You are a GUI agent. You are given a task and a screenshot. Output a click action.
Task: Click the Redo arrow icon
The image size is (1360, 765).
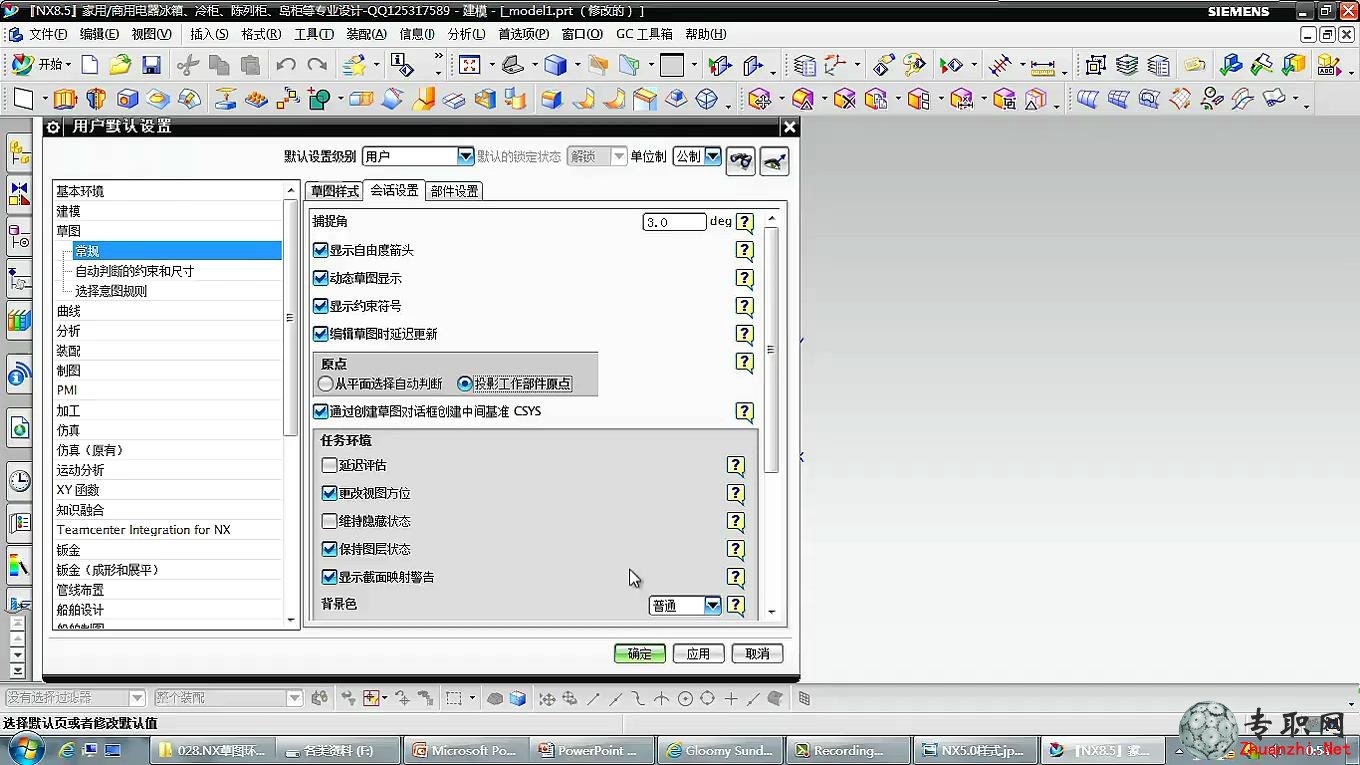(x=317, y=65)
